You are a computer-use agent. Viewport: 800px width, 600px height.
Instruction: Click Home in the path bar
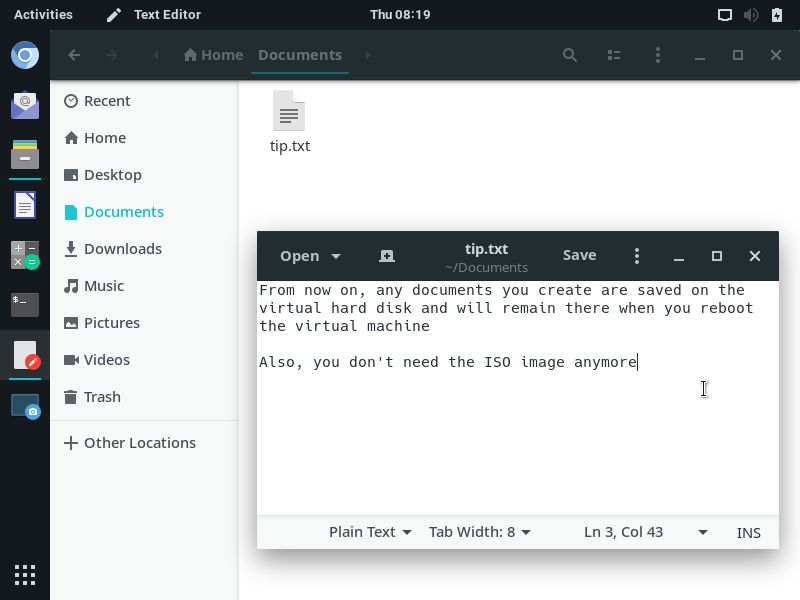[213, 55]
